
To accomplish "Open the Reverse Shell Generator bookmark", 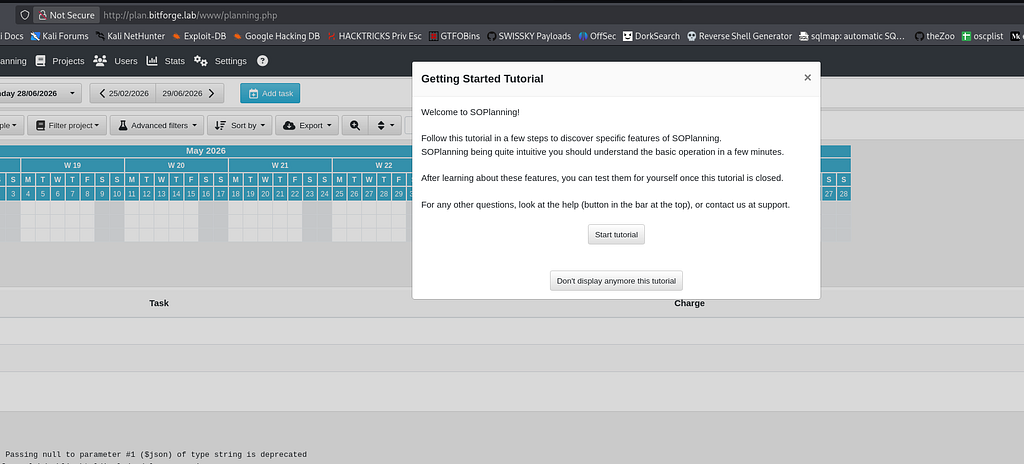I will click(739, 37).
